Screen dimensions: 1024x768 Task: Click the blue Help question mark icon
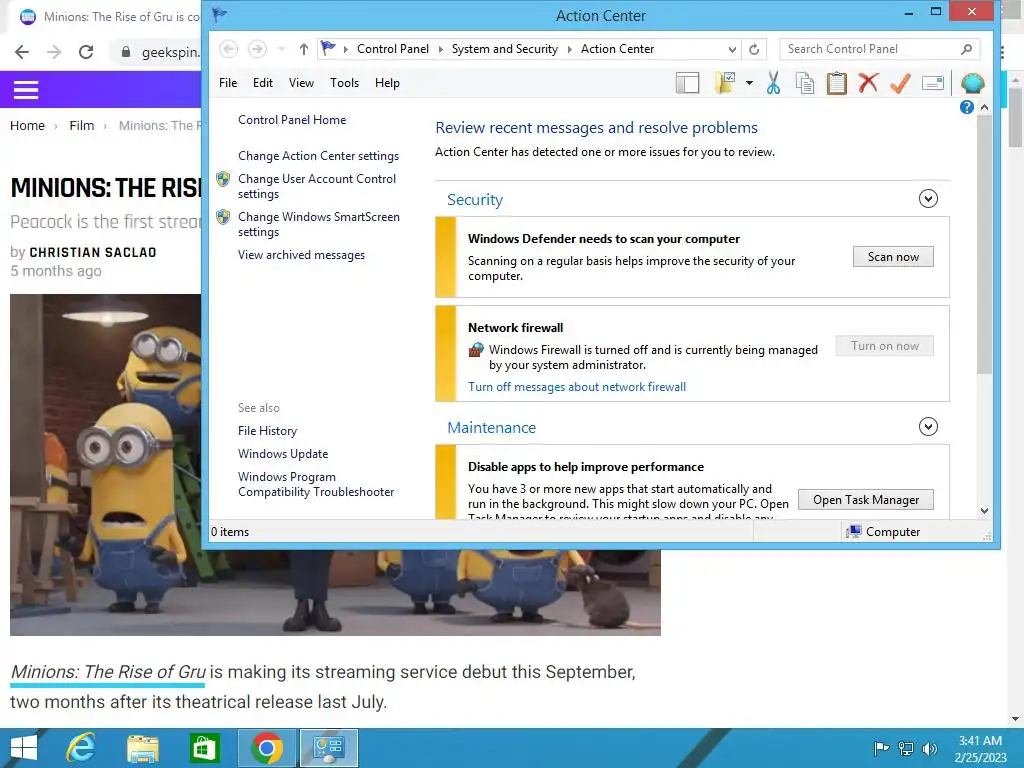[967, 107]
